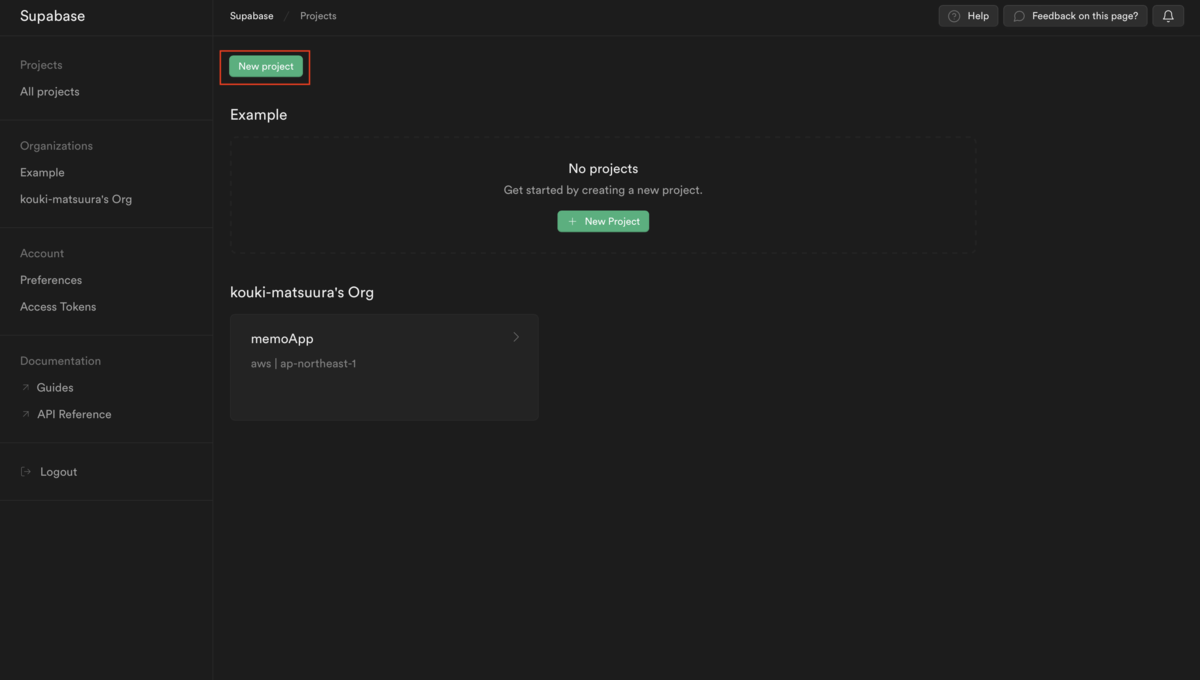This screenshot has width=1200, height=680.
Task: Click the external link arrow icon next to API Reference
Action: coord(26,414)
